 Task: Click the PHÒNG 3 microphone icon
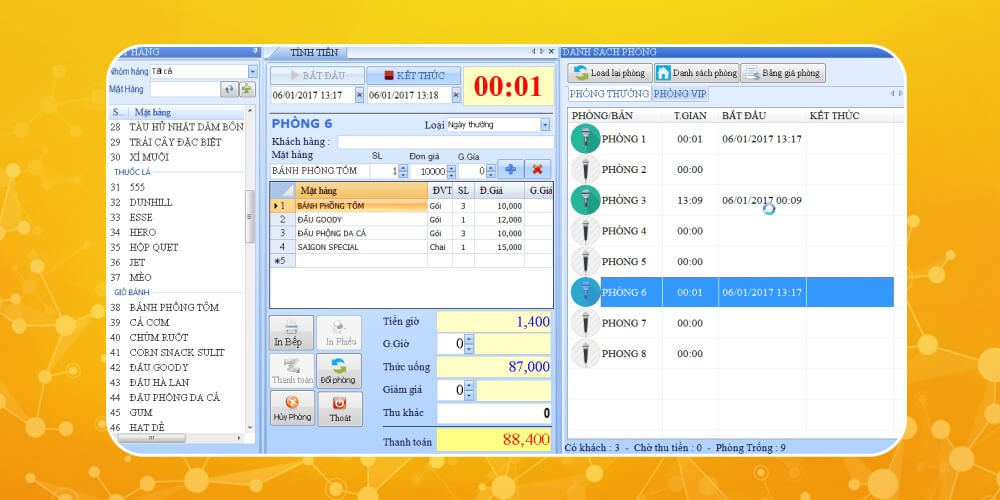(585, 200)
